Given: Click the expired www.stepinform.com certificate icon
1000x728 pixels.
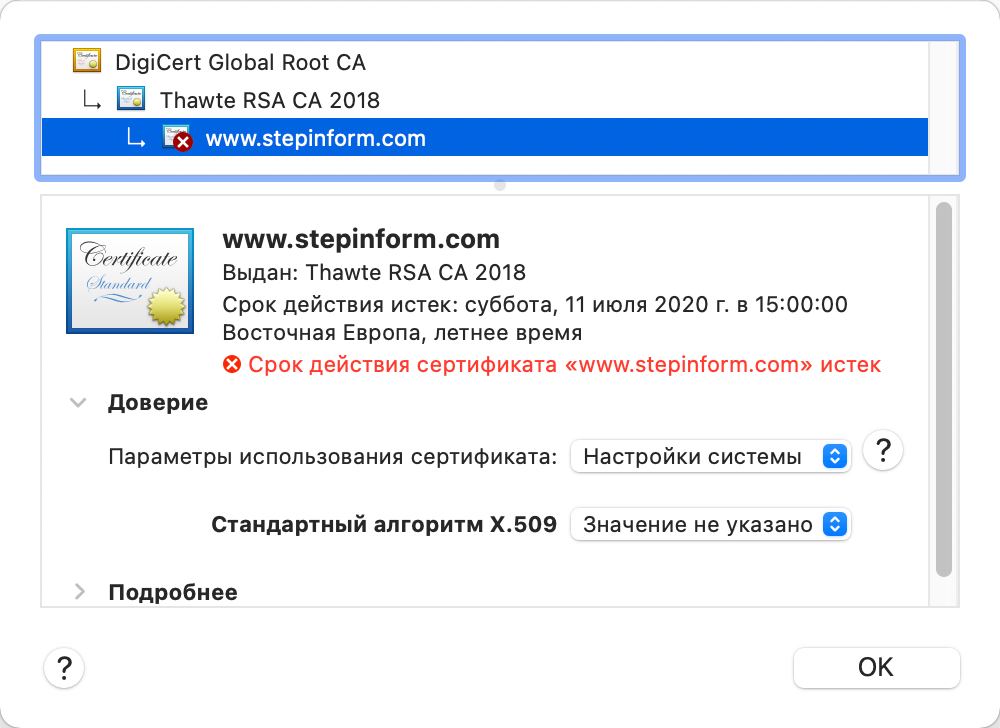Looking at the screenshot, I should 177,138.
